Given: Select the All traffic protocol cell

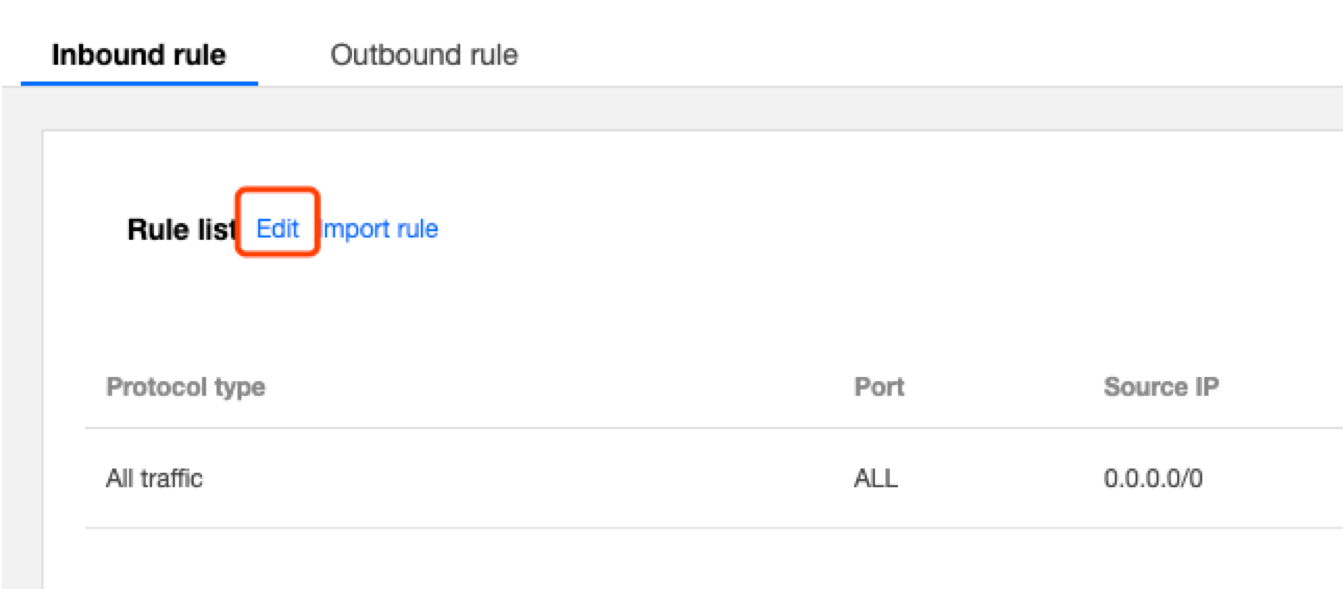Looking at the screenshot, I should 154,478.
